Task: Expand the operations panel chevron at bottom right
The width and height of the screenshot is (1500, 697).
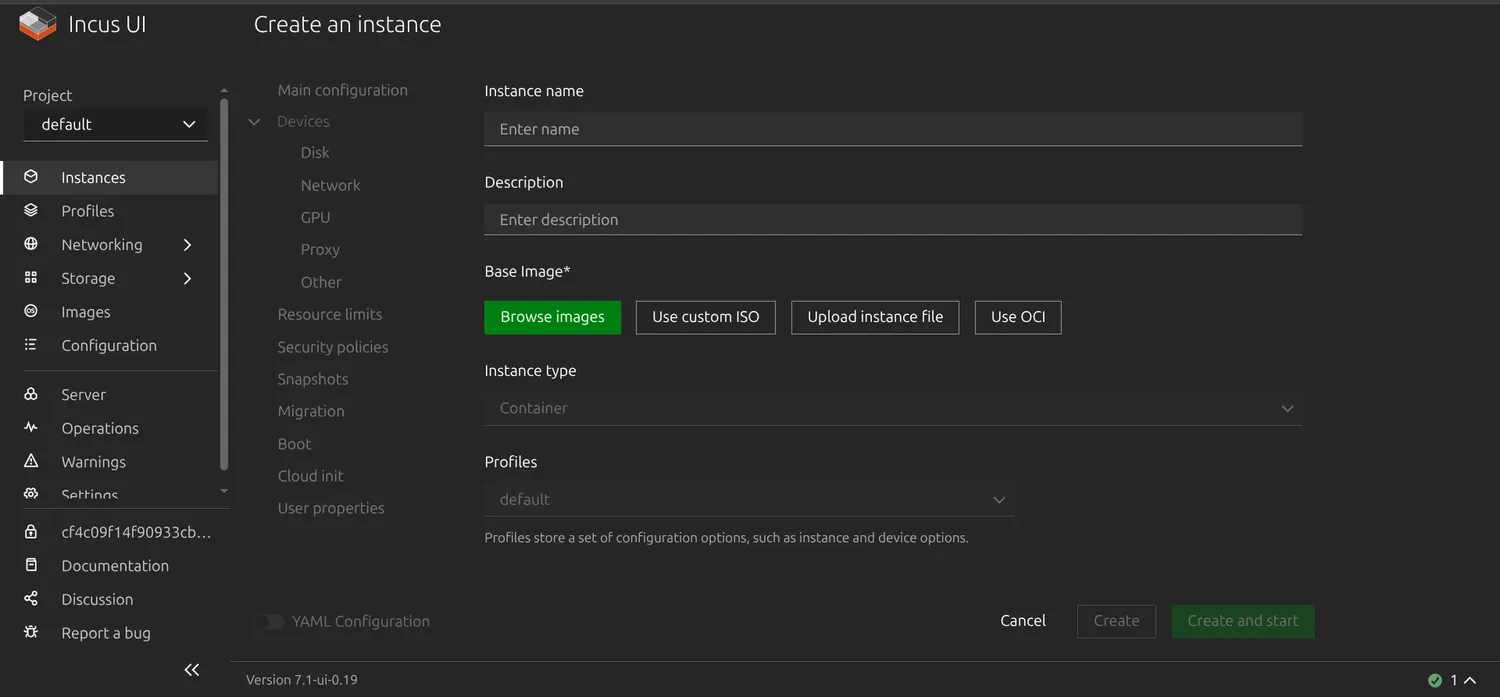Action: tap(1469, 680)
